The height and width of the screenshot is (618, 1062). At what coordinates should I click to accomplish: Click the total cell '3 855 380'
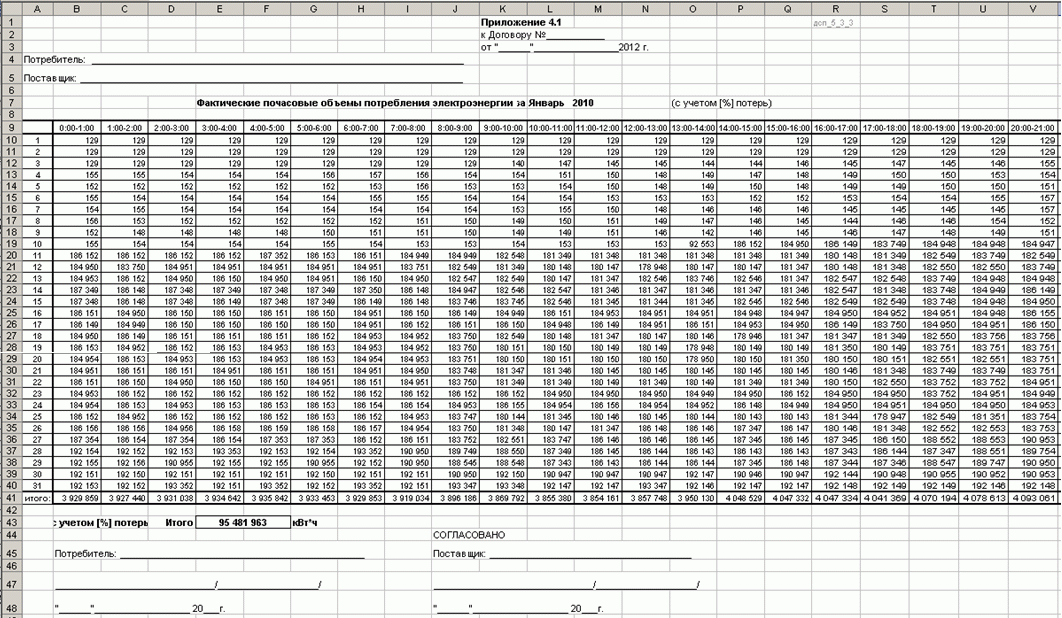551,498
